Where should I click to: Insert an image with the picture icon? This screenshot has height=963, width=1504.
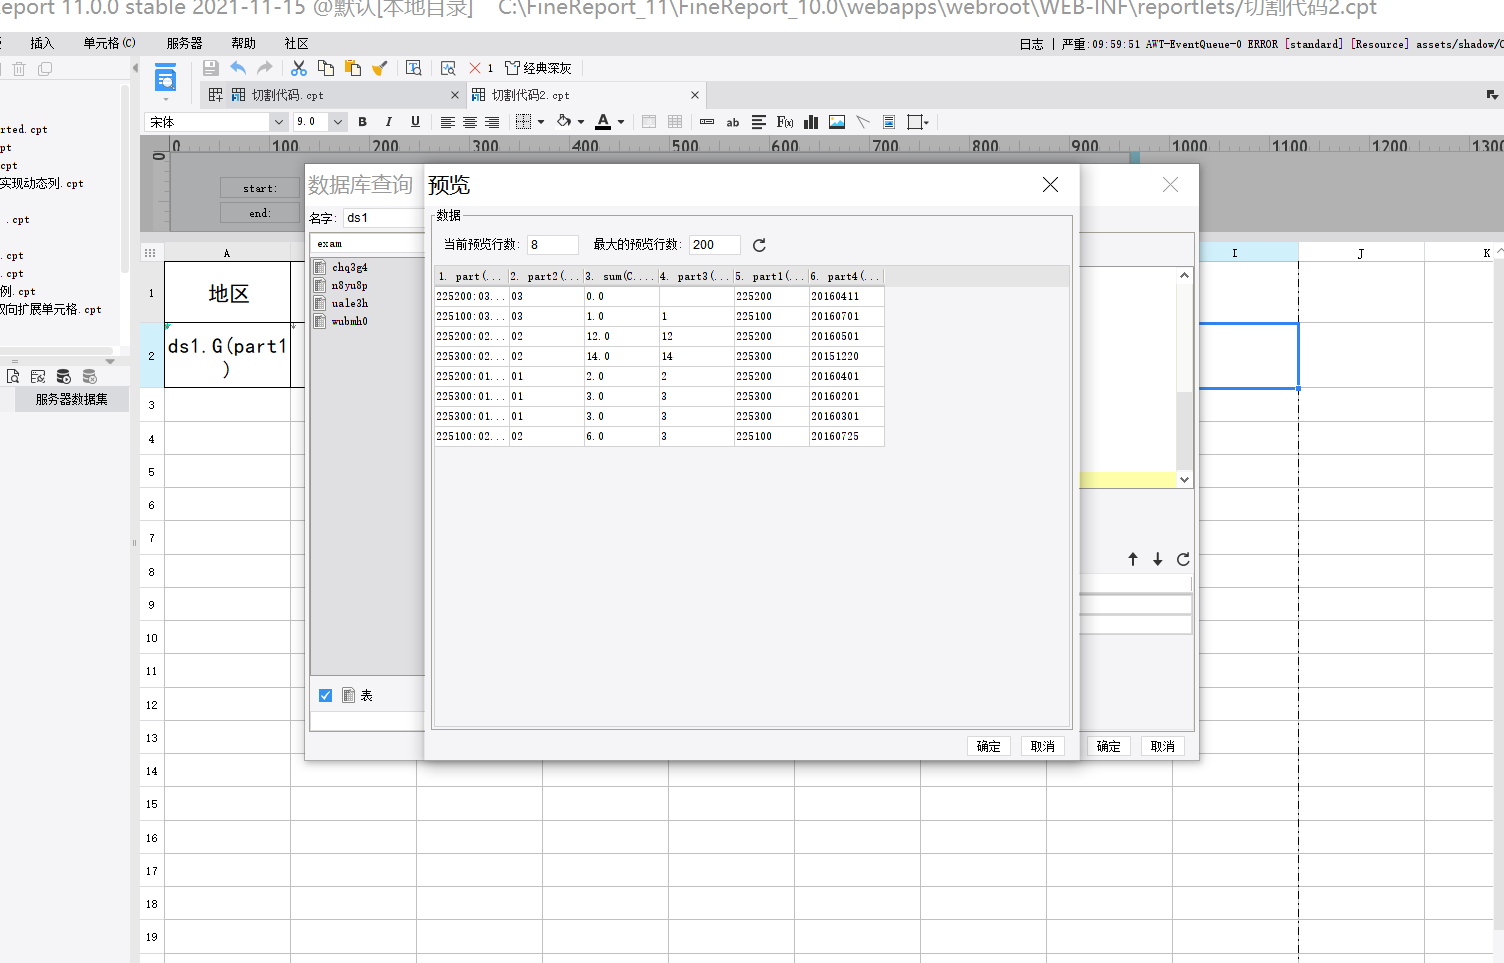837,122
